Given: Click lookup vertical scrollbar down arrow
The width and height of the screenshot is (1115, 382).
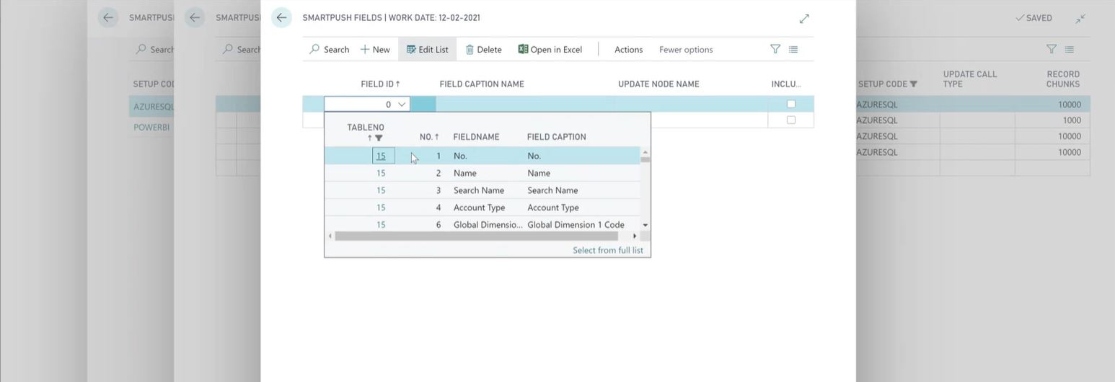Looking at the screenshot, I should point(645,225).
